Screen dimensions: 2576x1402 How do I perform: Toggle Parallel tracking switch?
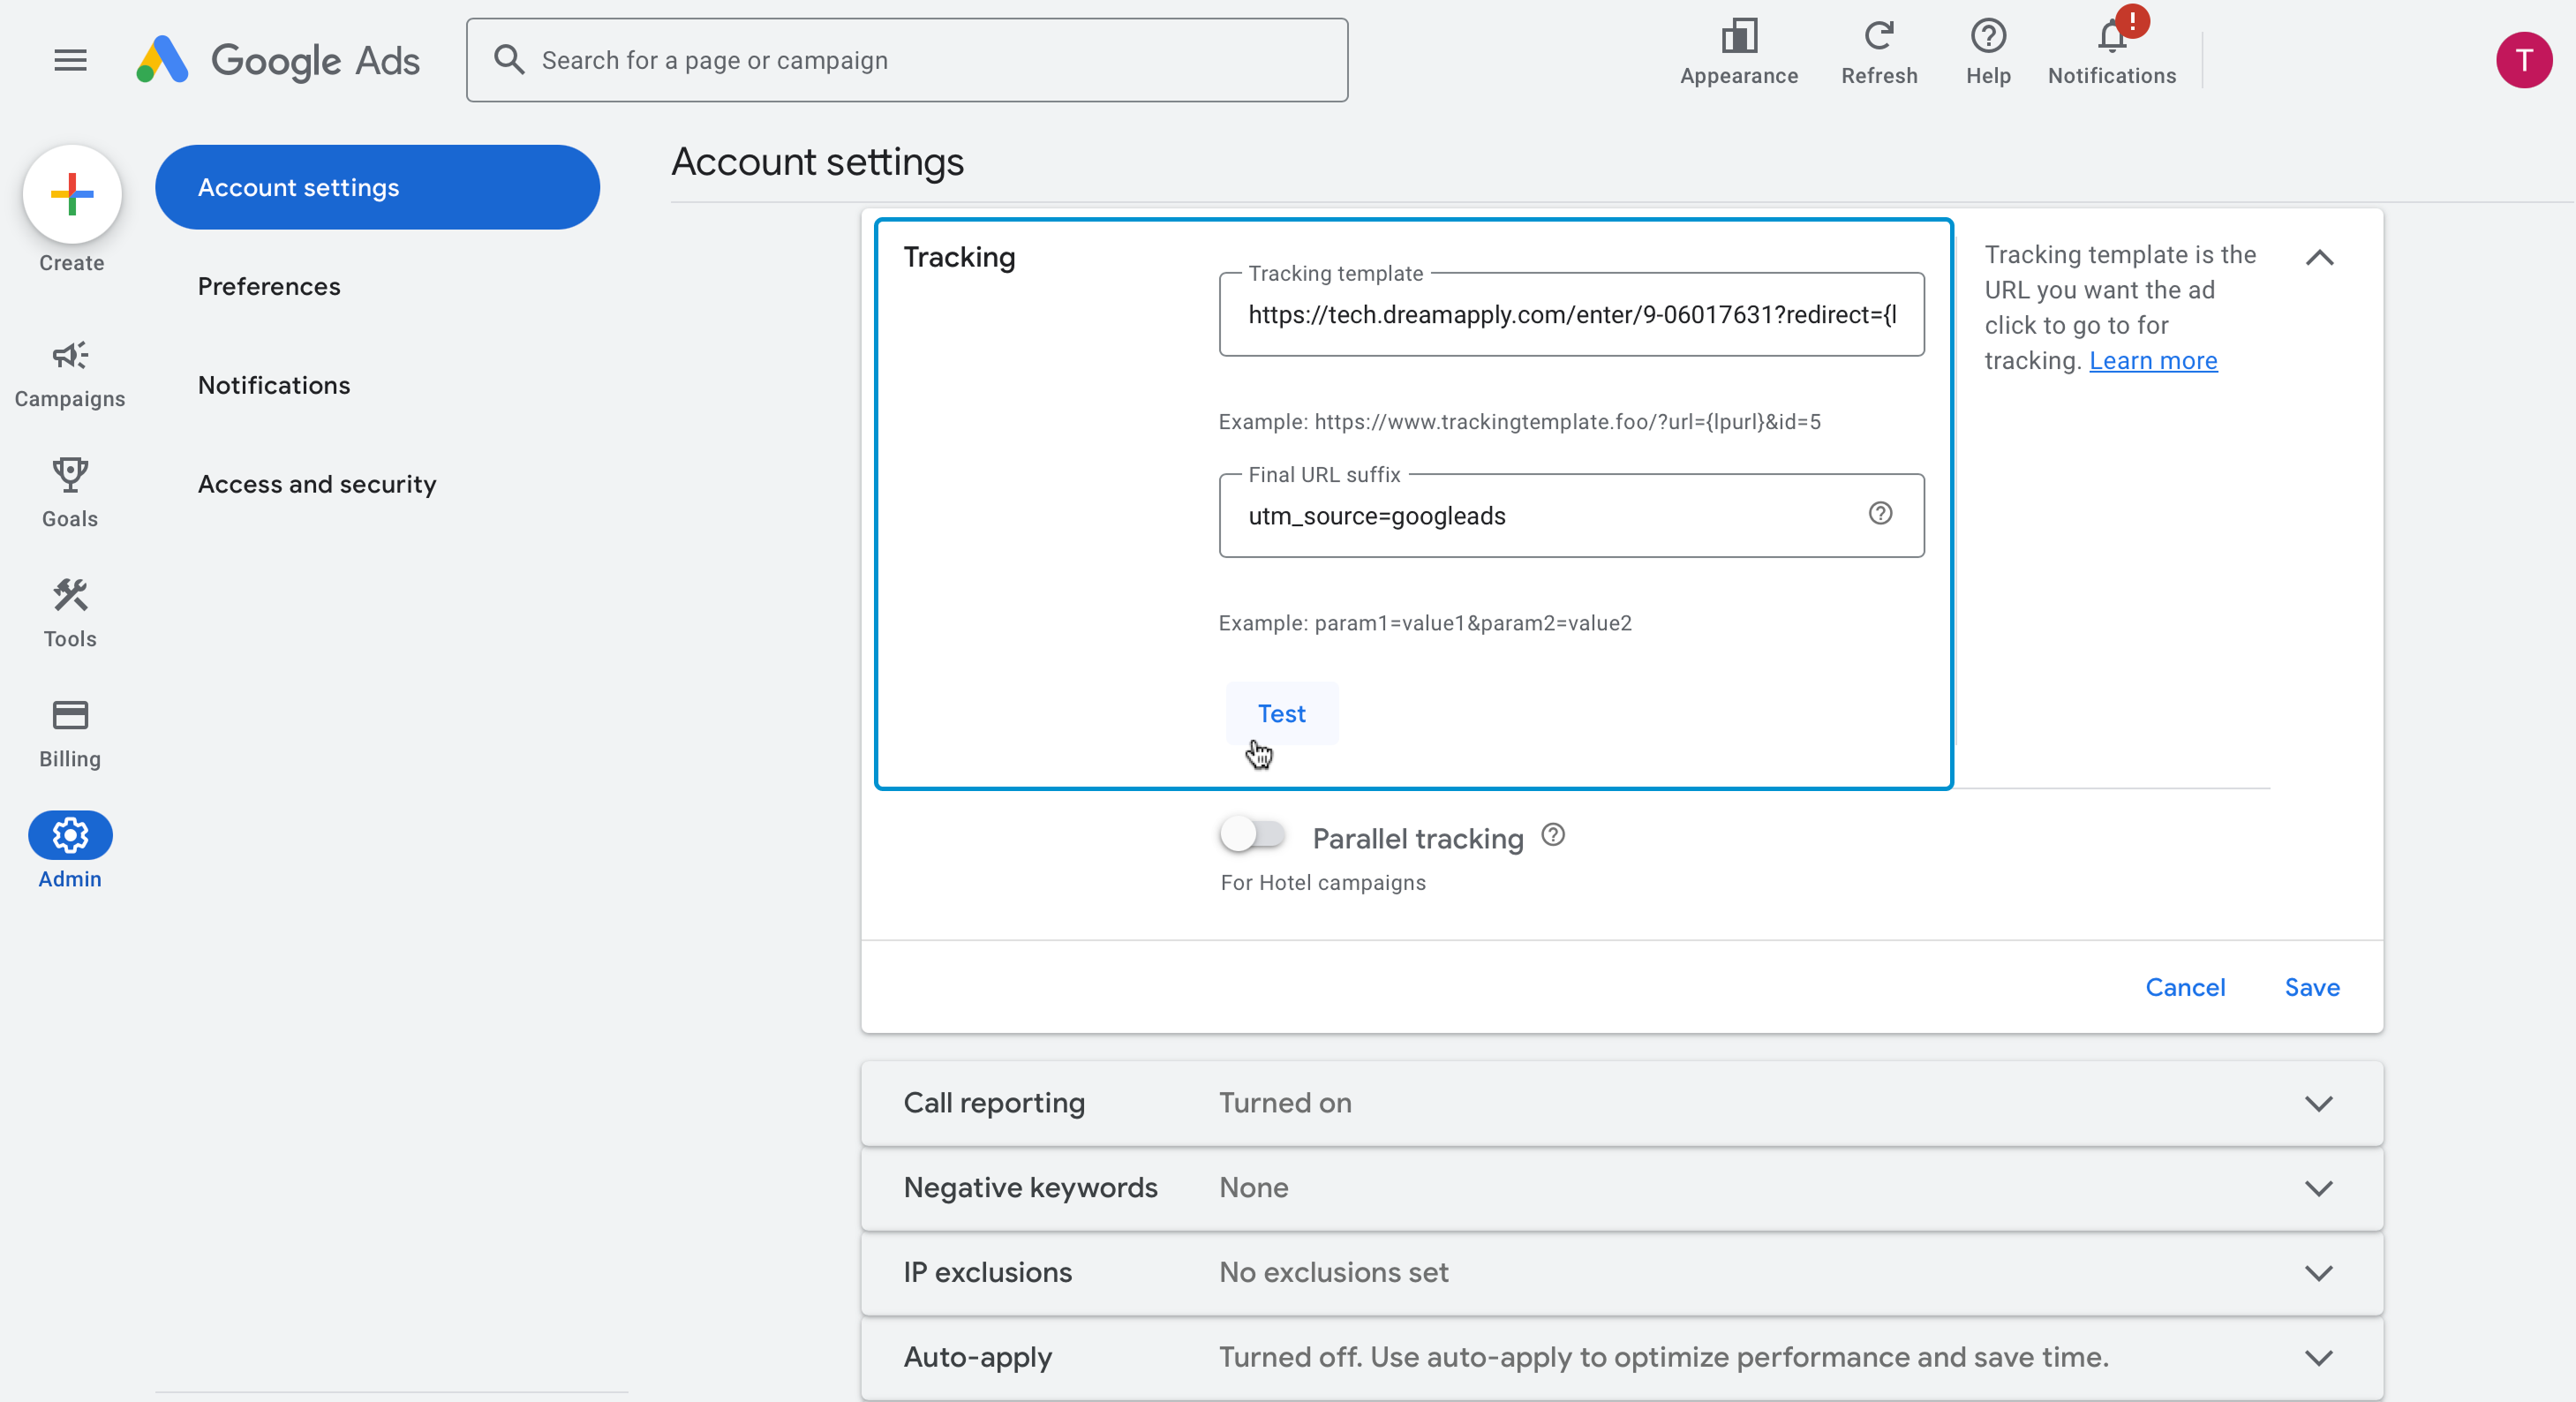coord(1252,834)
